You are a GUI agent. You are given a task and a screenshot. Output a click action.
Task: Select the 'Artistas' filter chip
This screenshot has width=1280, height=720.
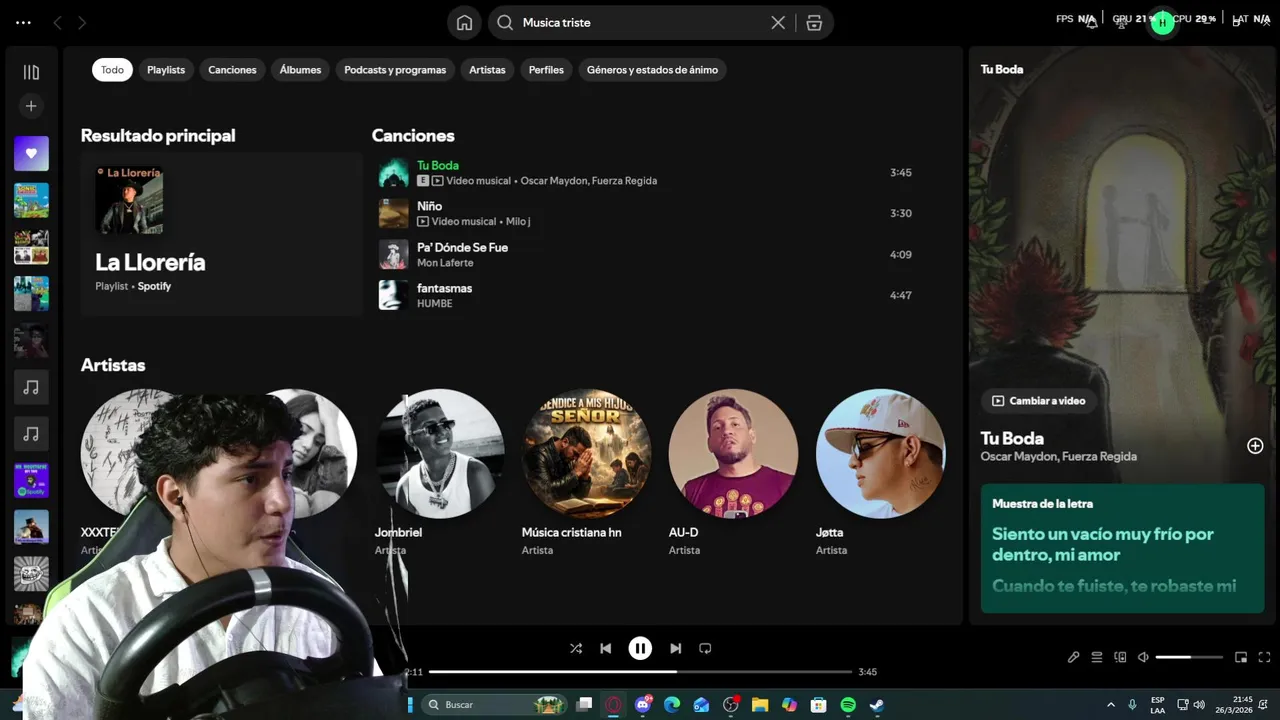click(487, 70)
